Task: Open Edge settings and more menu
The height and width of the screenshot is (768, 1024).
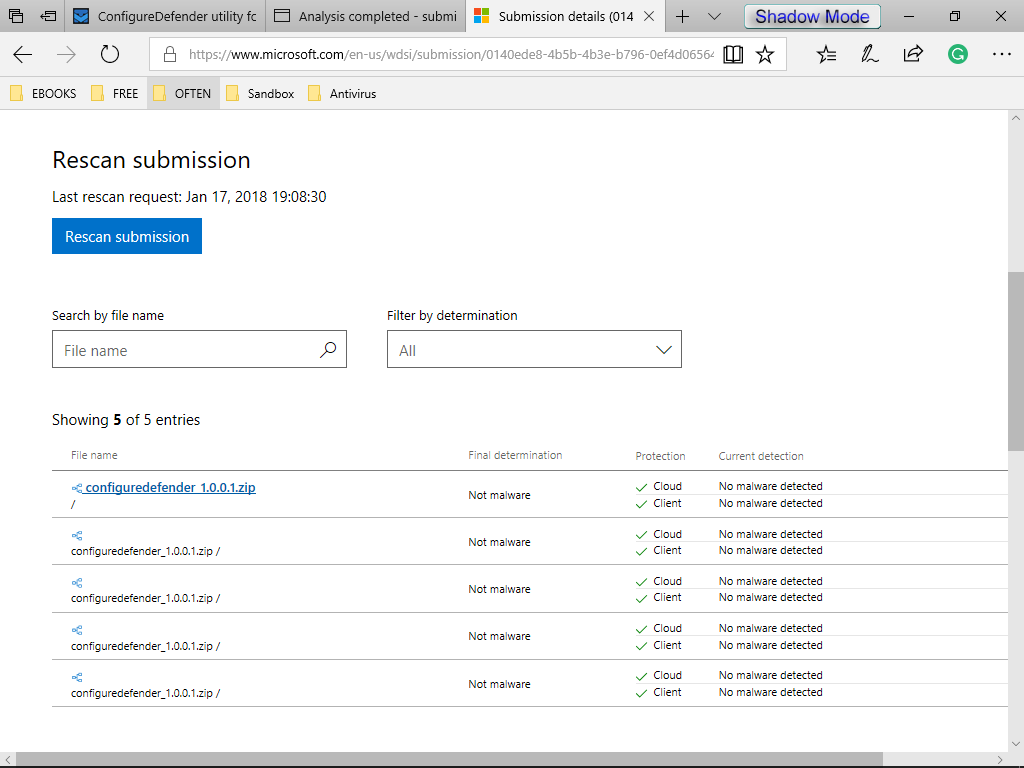Action: click(x=1001, y=54)
